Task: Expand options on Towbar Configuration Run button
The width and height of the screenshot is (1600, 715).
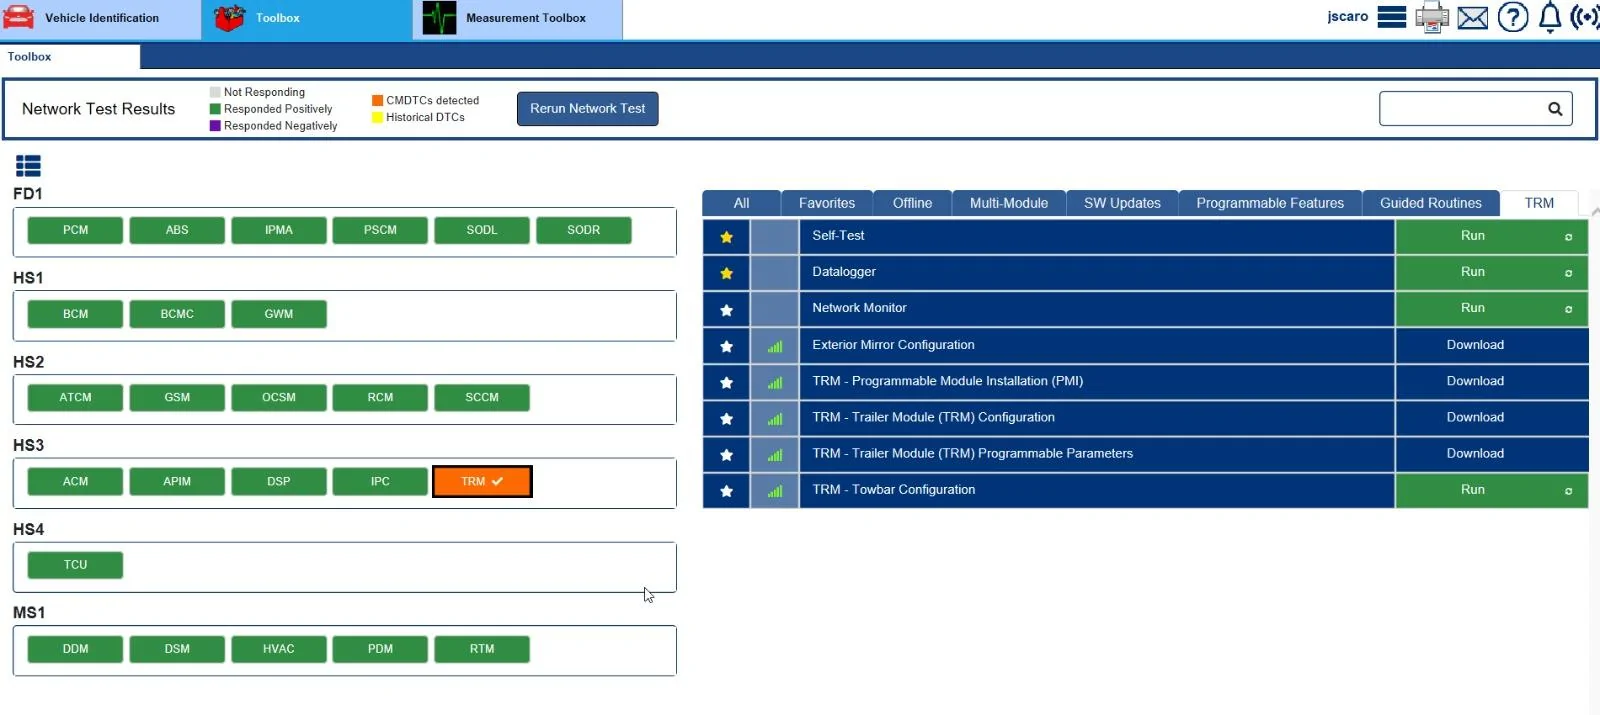Action: (x=1568, y=491)
